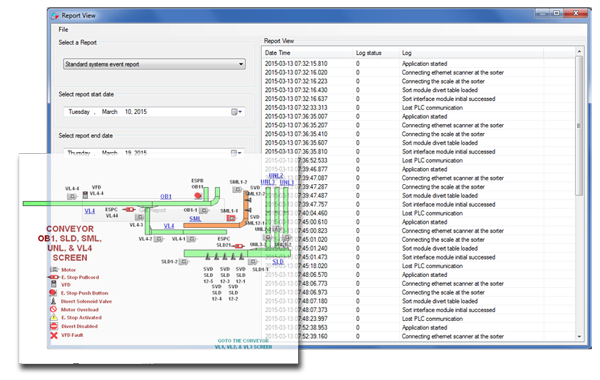Click the red SML1-1 motor icon

click(x=231, y=218)
